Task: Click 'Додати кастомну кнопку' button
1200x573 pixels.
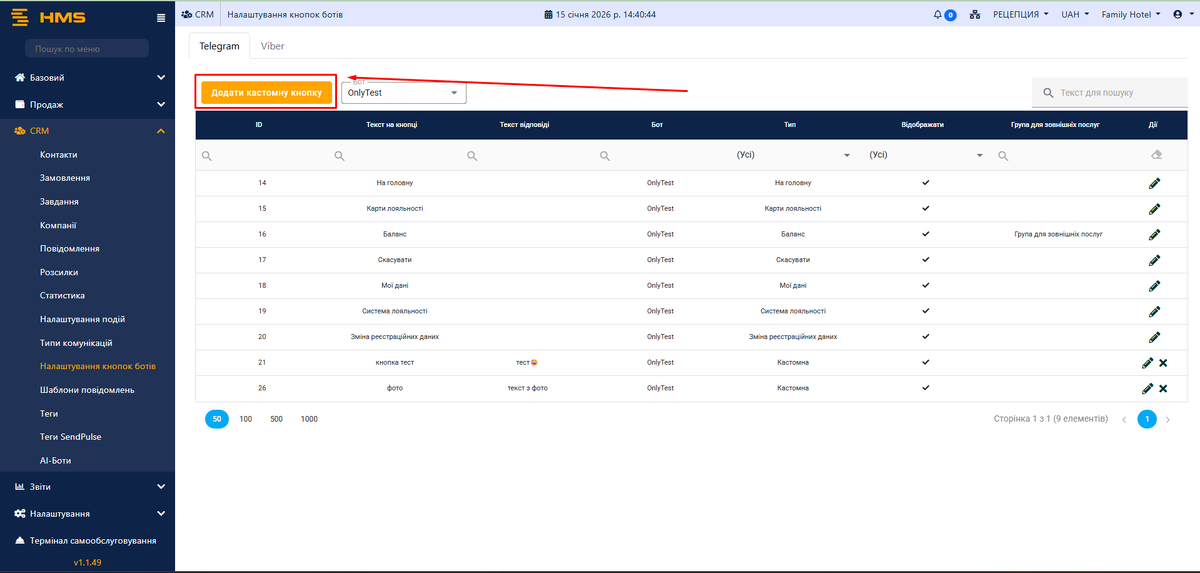Action: (266, 92)
